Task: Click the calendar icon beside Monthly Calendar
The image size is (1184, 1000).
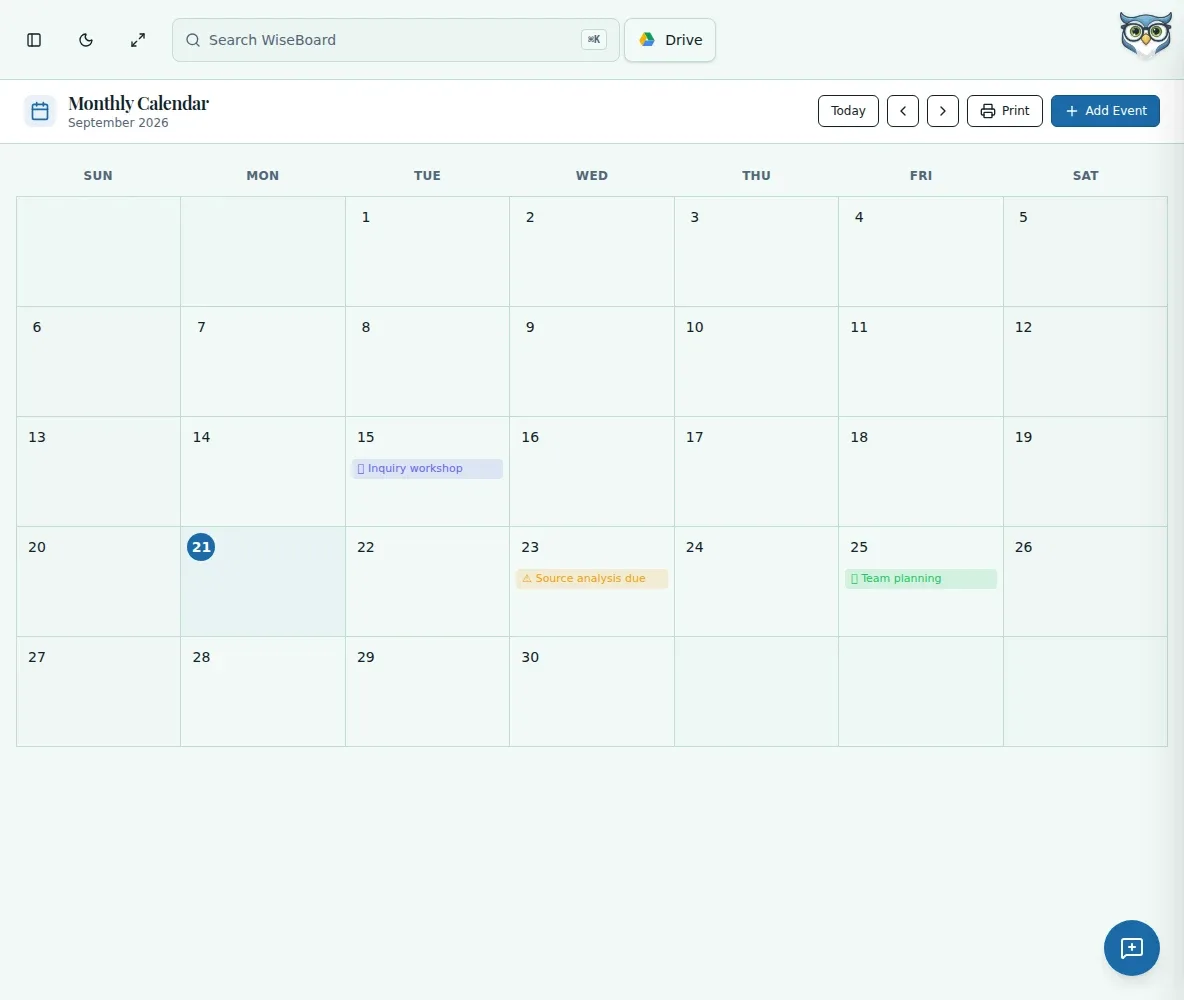Action: (x=40, y=111)
